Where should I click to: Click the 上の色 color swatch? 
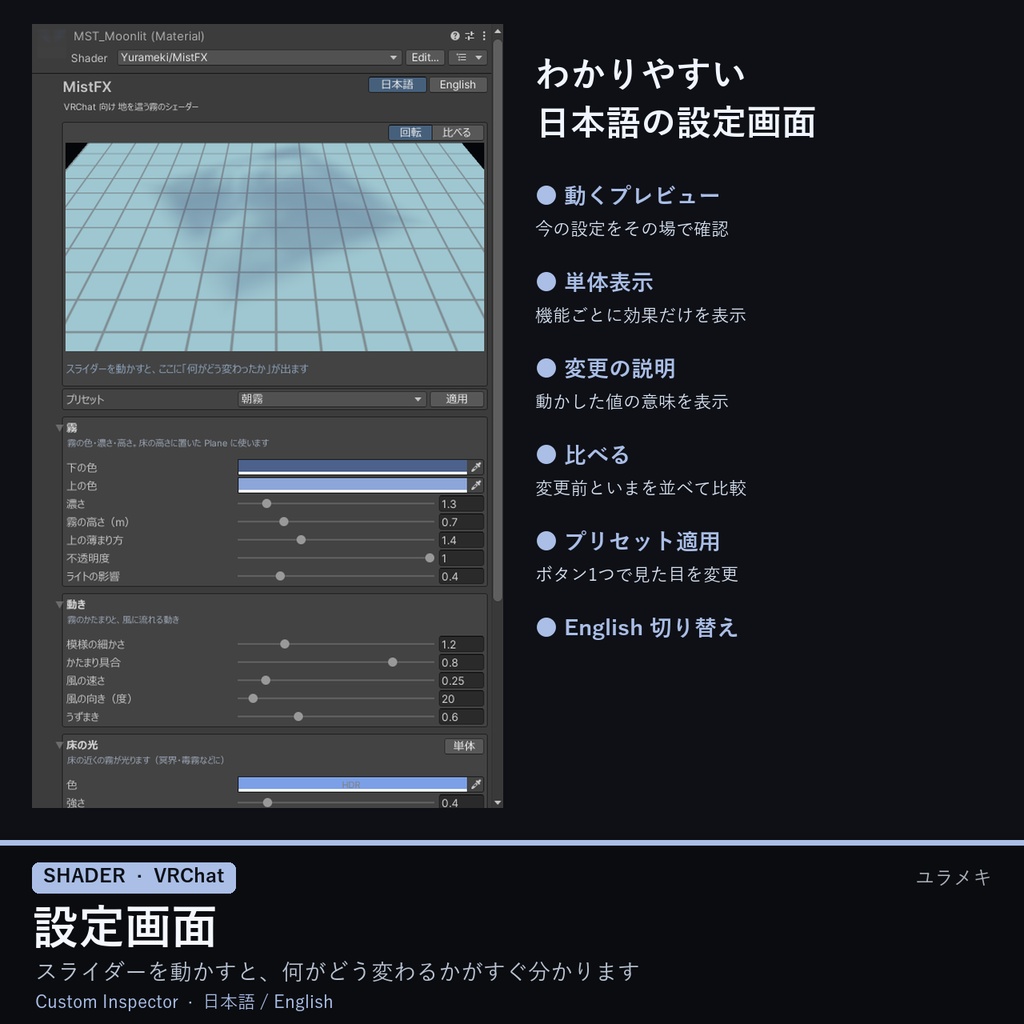tap(353, 485)
